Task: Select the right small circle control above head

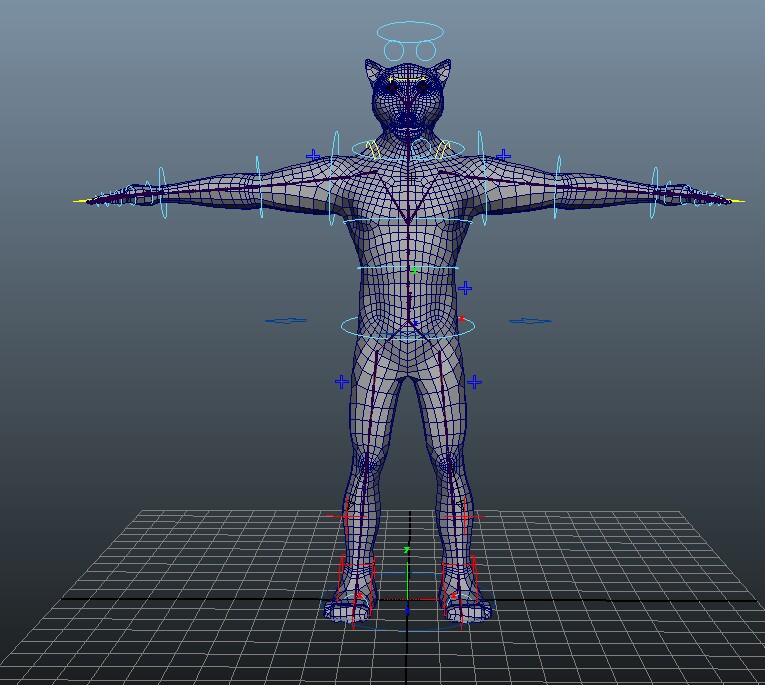Action: pos(425,51)
